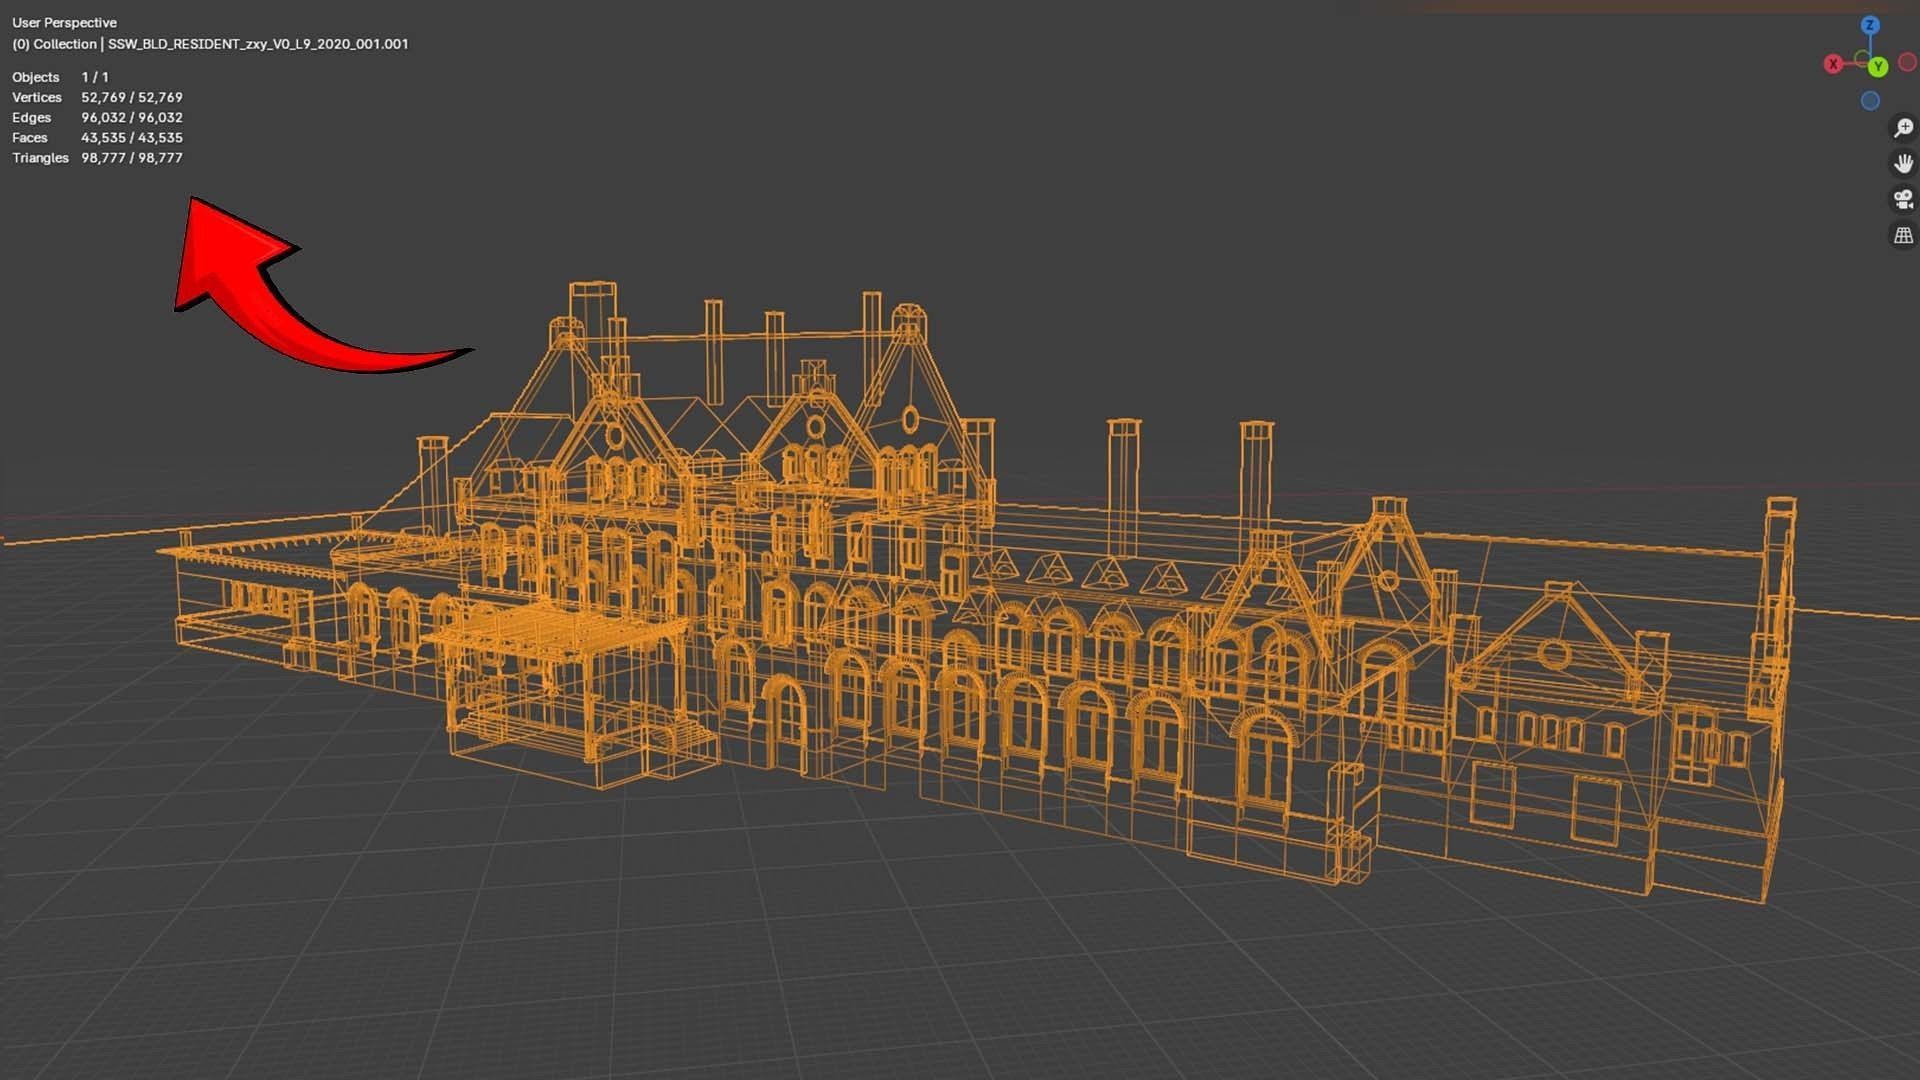The image size is (1920, 1080).
Task: Click the Triangles count statistic
Action: coord(131,158)
